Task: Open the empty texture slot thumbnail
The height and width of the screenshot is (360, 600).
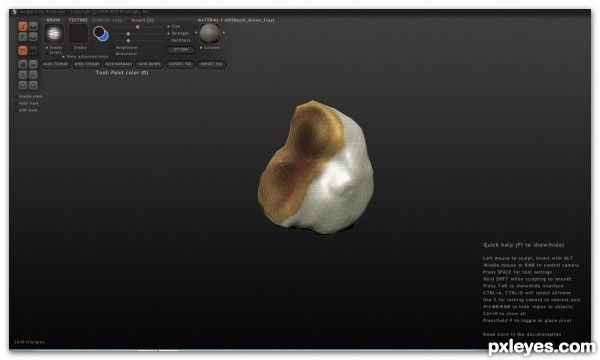Action: [78, 33]
